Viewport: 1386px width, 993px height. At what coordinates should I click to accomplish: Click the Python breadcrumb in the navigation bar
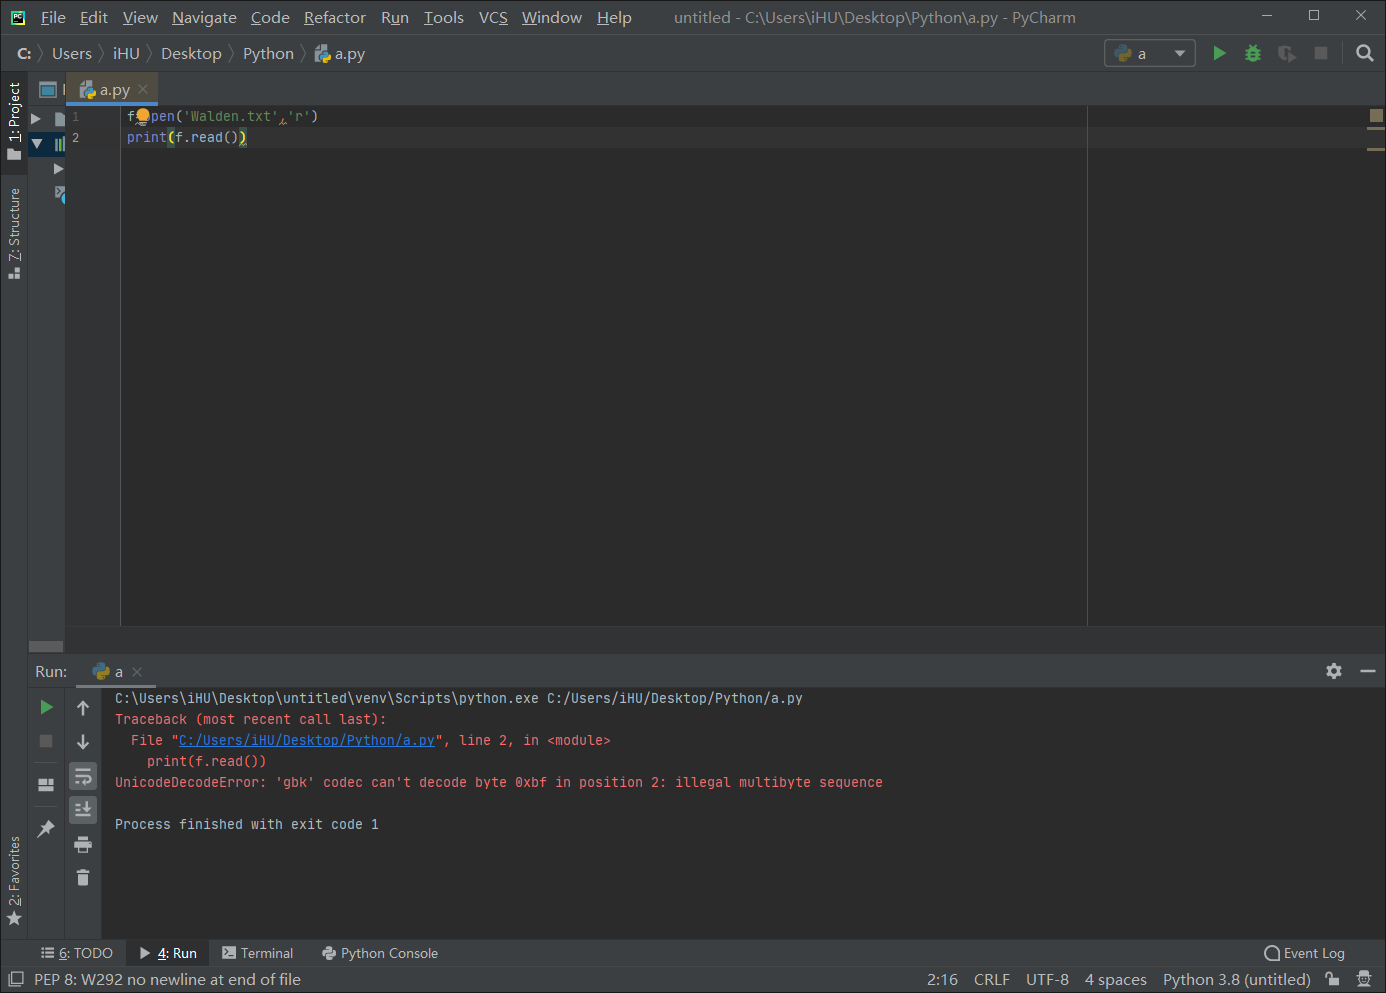(x=268, y=54)
